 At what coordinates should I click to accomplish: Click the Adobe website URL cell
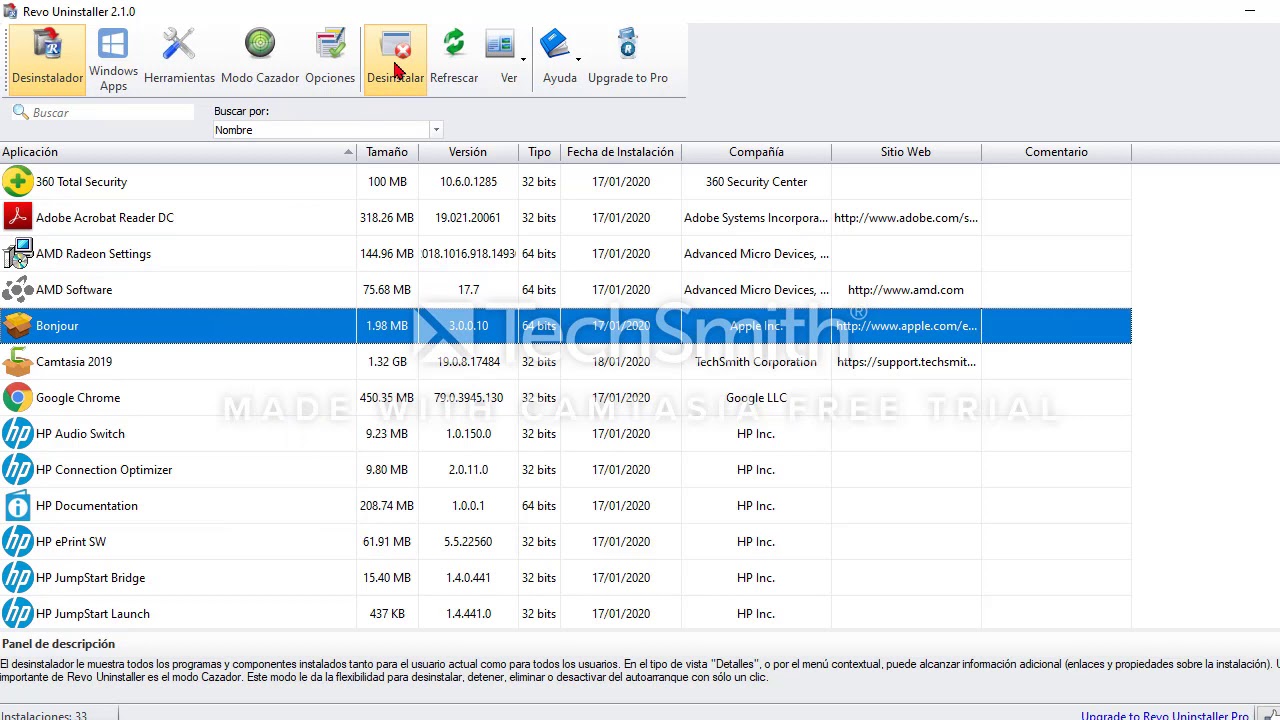pos(906,218)
